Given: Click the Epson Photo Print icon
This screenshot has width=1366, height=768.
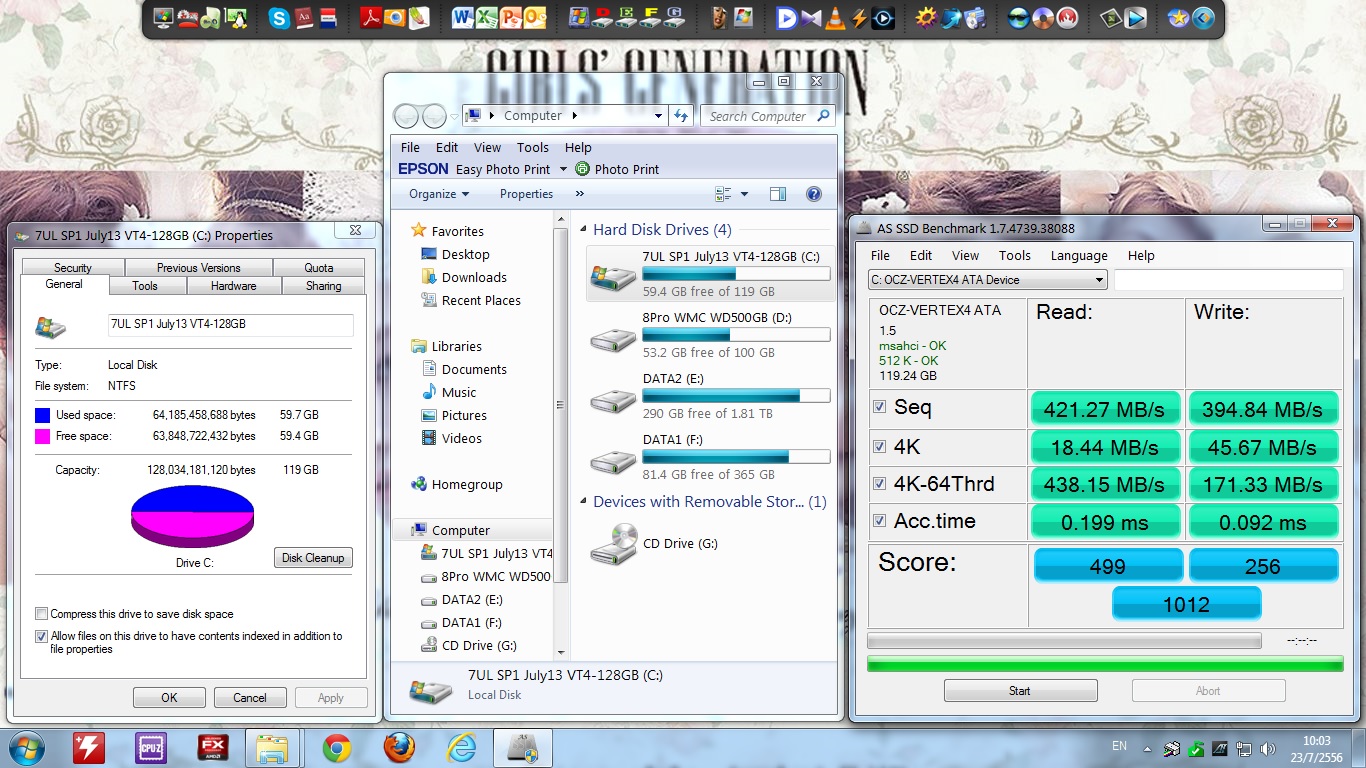Looking at the screenshot, I should [x=583, y=169].
